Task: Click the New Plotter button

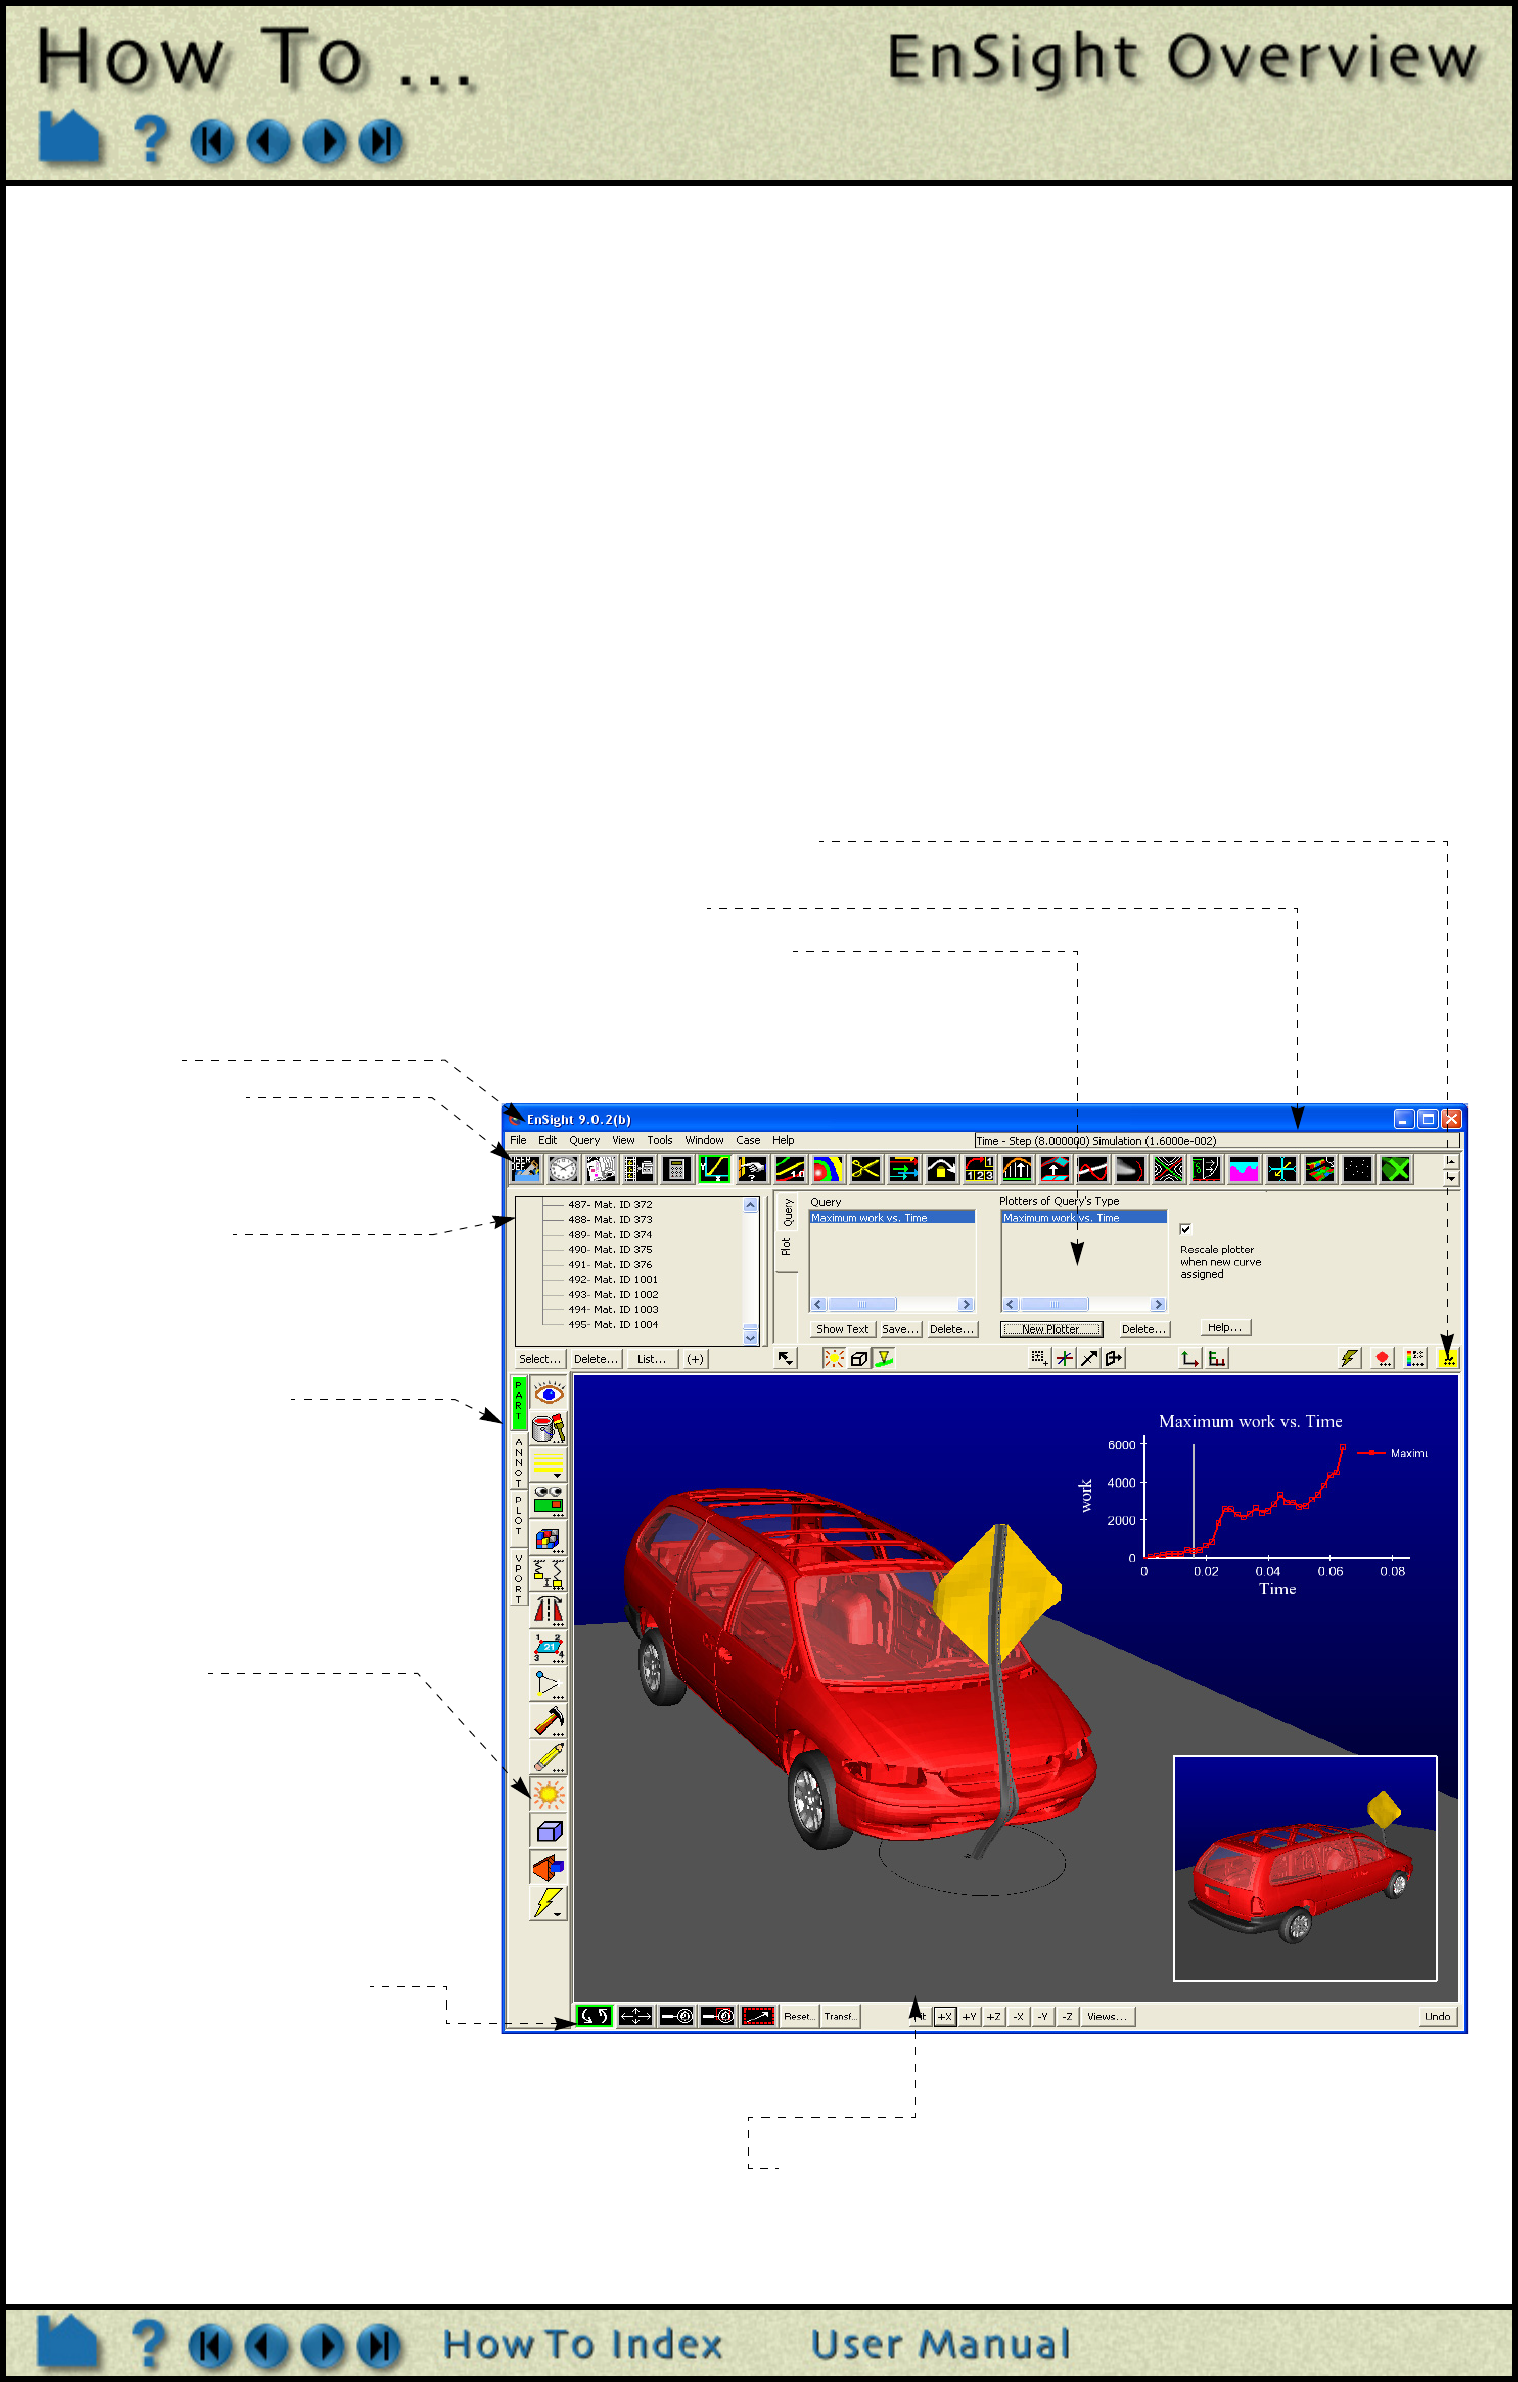Action: click(1051, 1329)
